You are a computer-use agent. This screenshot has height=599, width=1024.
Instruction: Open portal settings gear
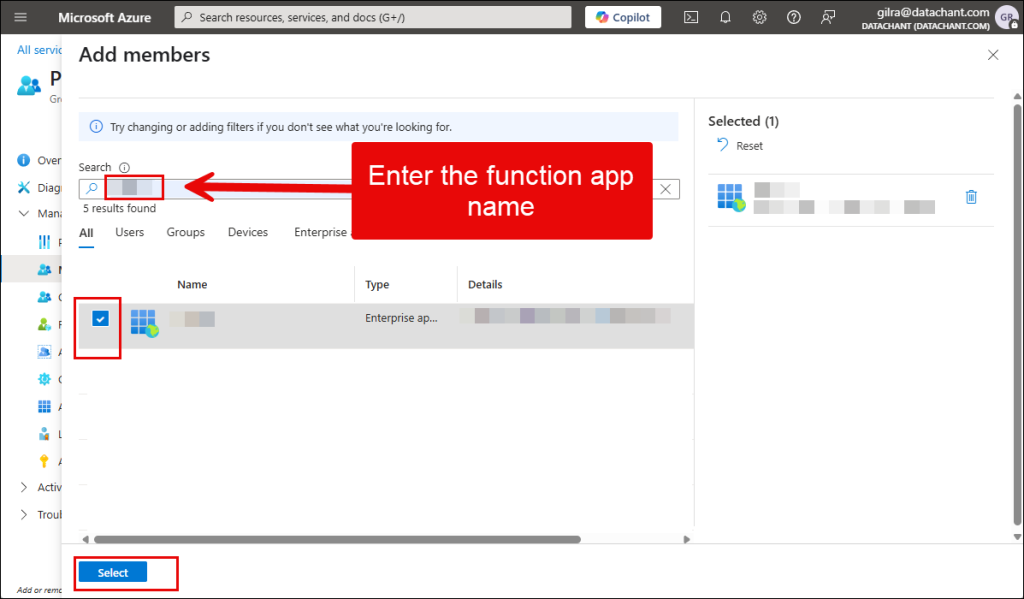[759, 17]
